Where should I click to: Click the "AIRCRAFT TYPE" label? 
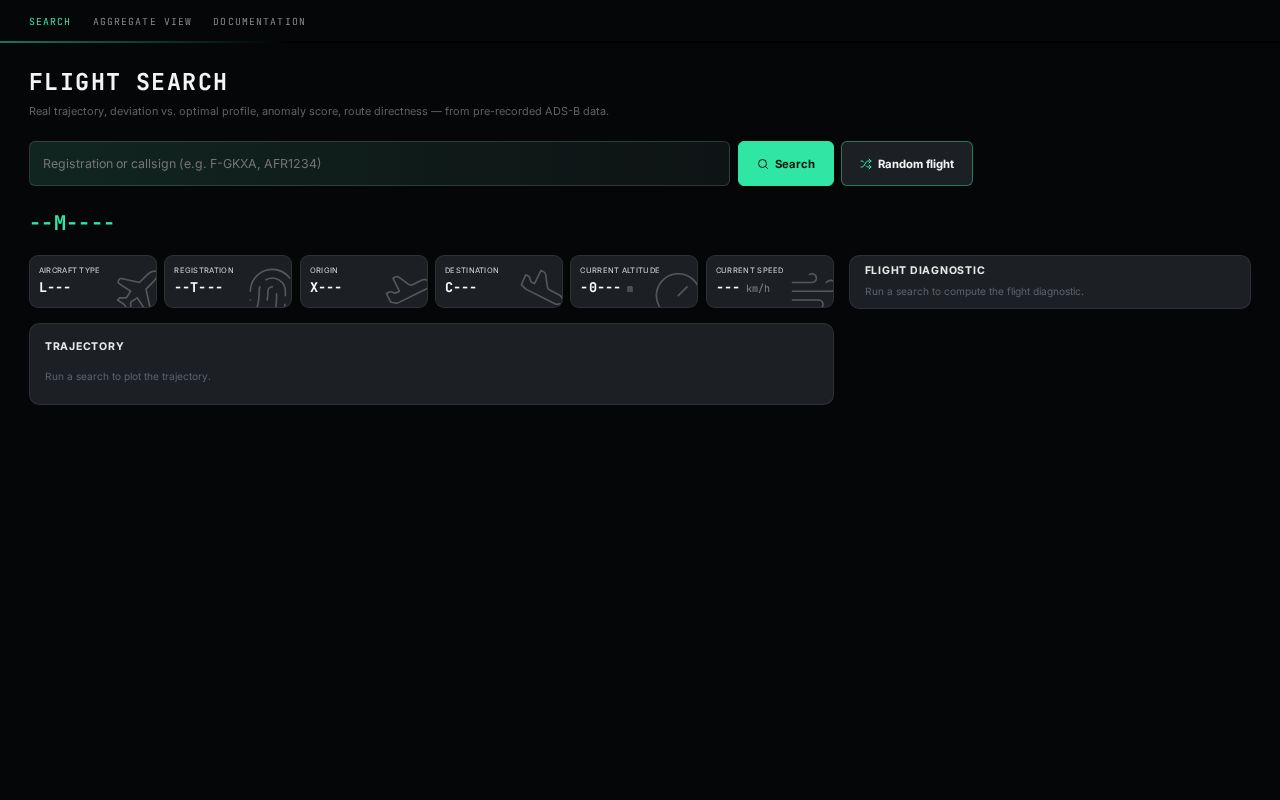click(x=69, y=270)
